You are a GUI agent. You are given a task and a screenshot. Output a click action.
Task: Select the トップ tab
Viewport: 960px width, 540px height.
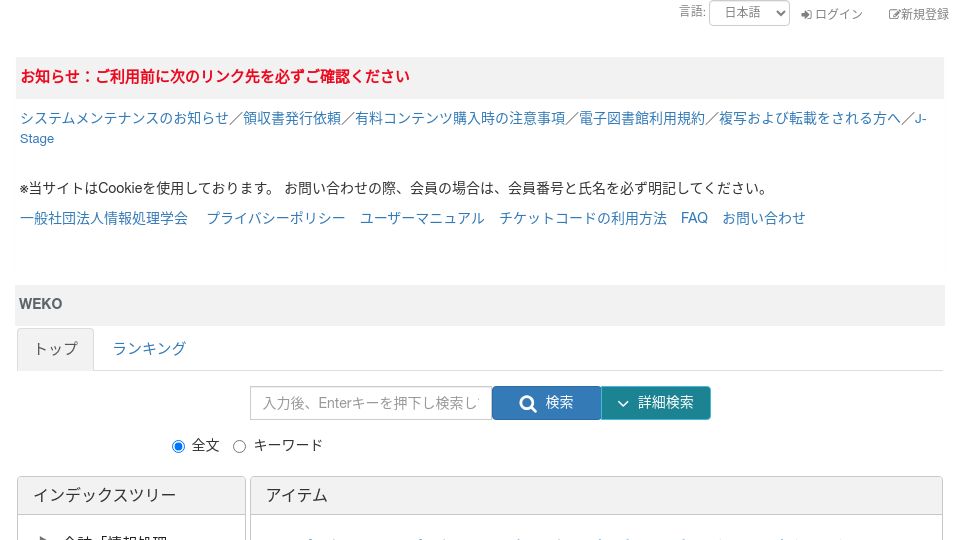[56, 349]
